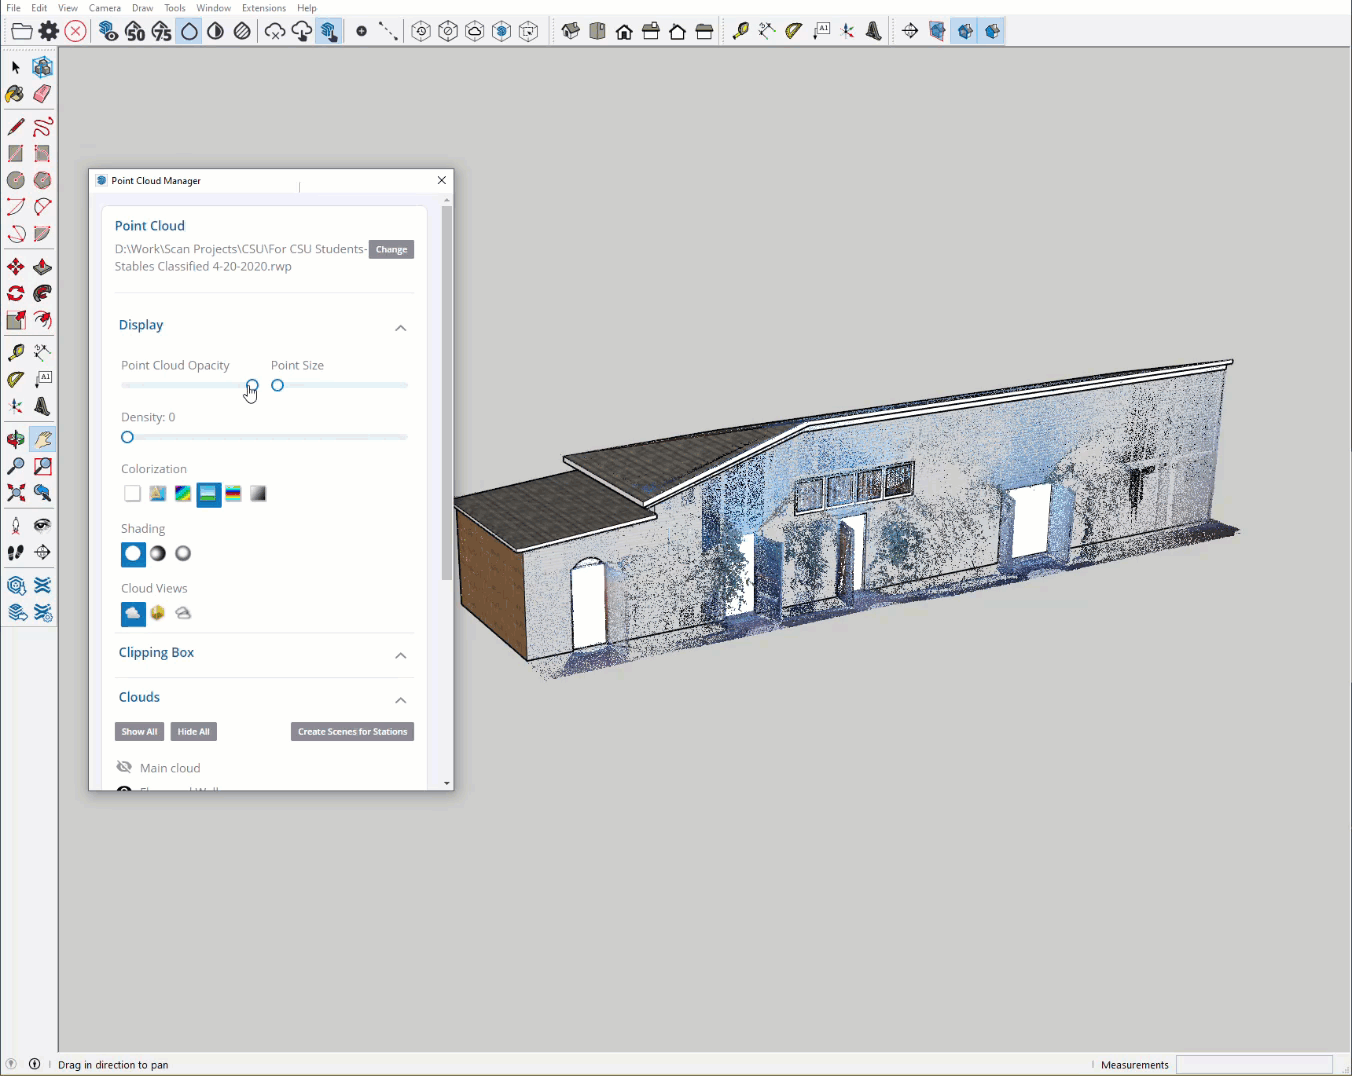Collapse the Clouds section
1352x1076 pixels.
[x=400, y=700]
